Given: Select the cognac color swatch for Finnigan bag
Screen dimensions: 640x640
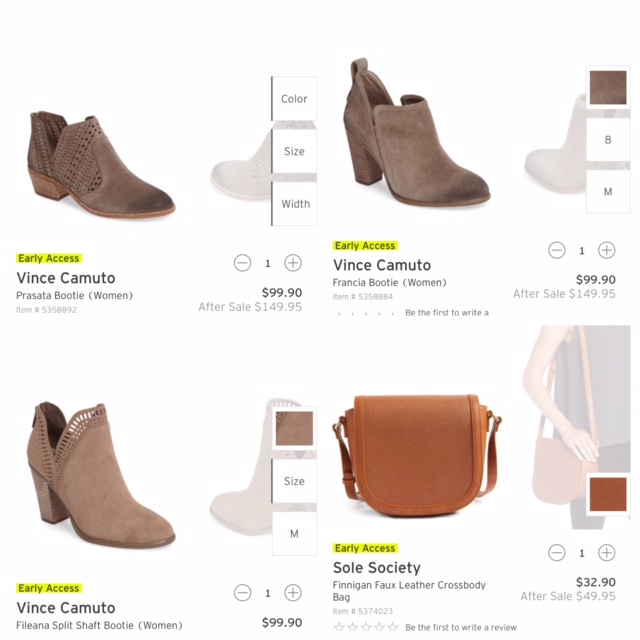Looking at the screenshot, I should (608, 494).
